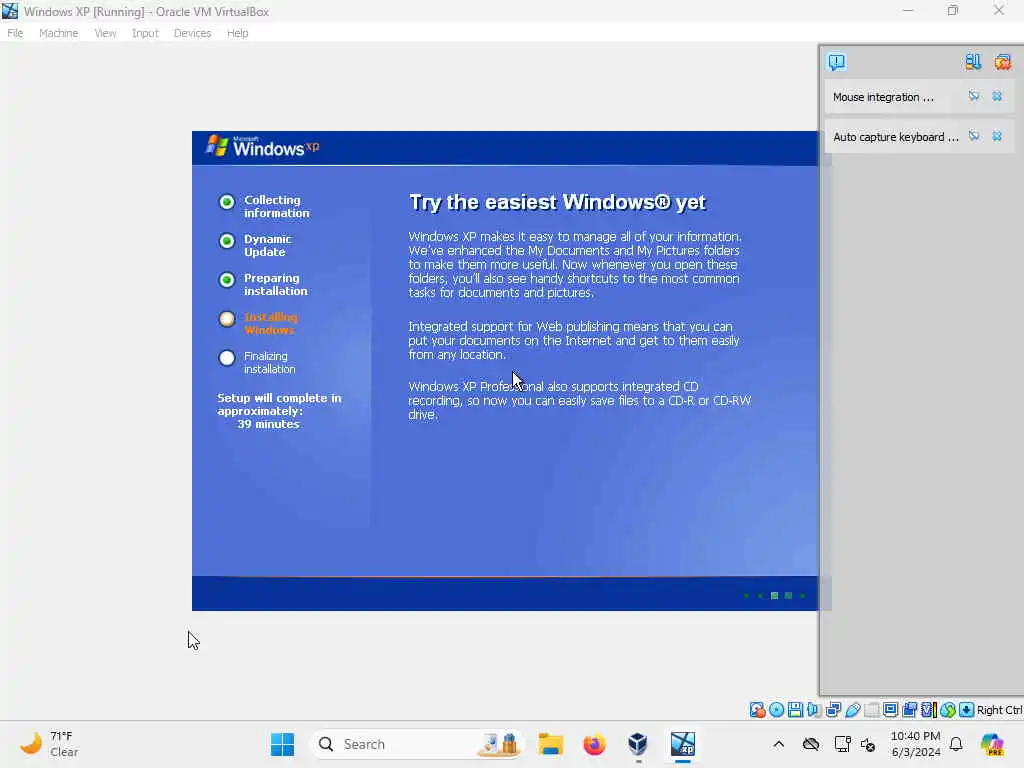Click the audio status icon
This screenshot has height=768, width=1024.
click(814, 710)
